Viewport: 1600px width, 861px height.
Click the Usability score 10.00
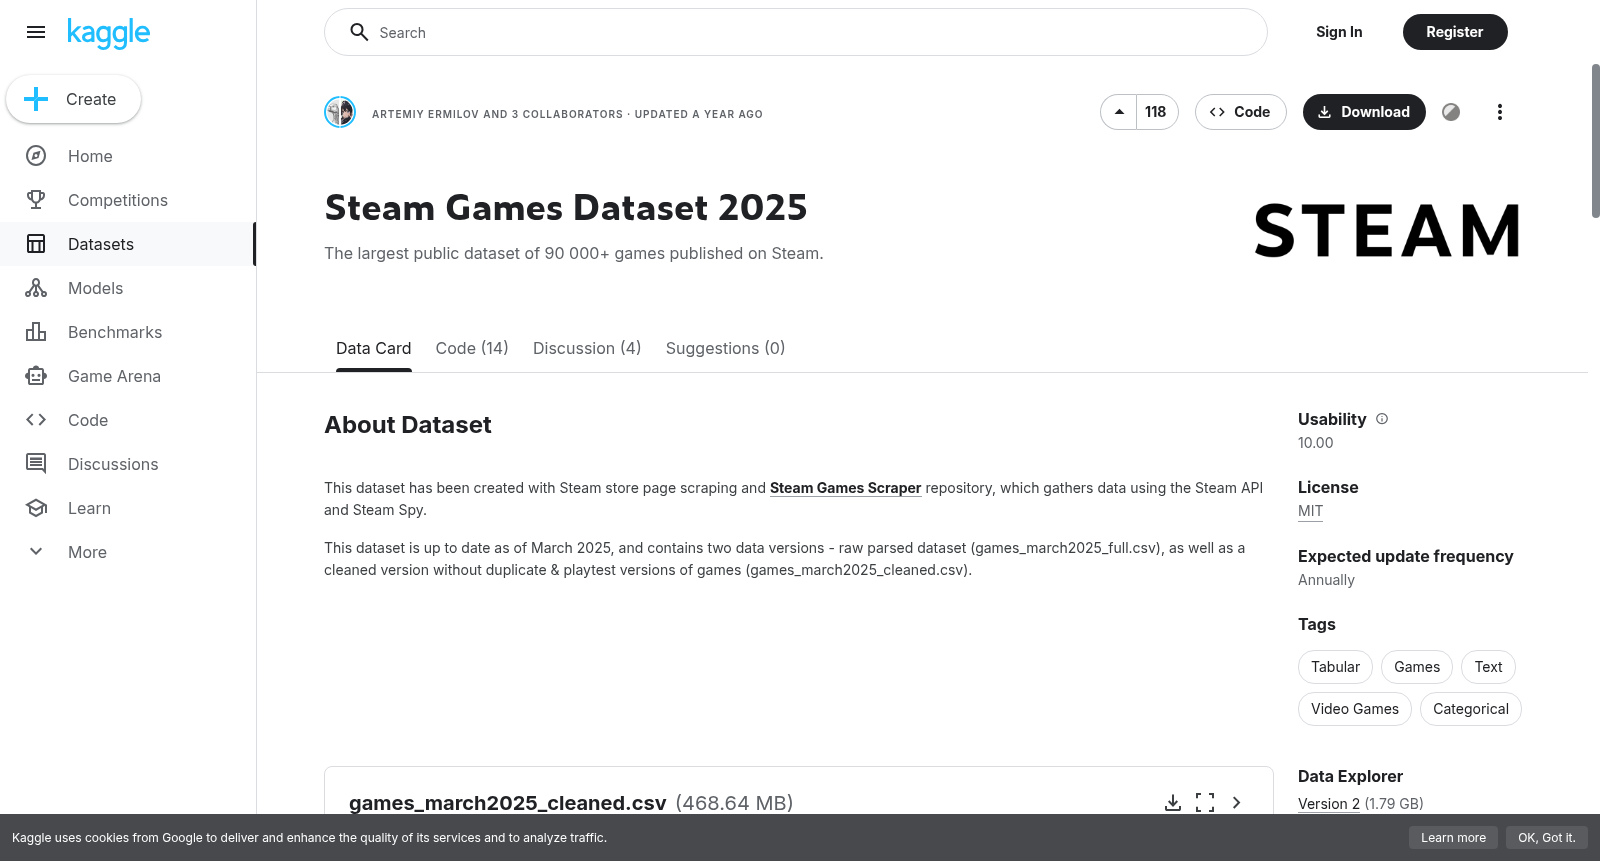pyautogui.click(x=1316, y=443)
